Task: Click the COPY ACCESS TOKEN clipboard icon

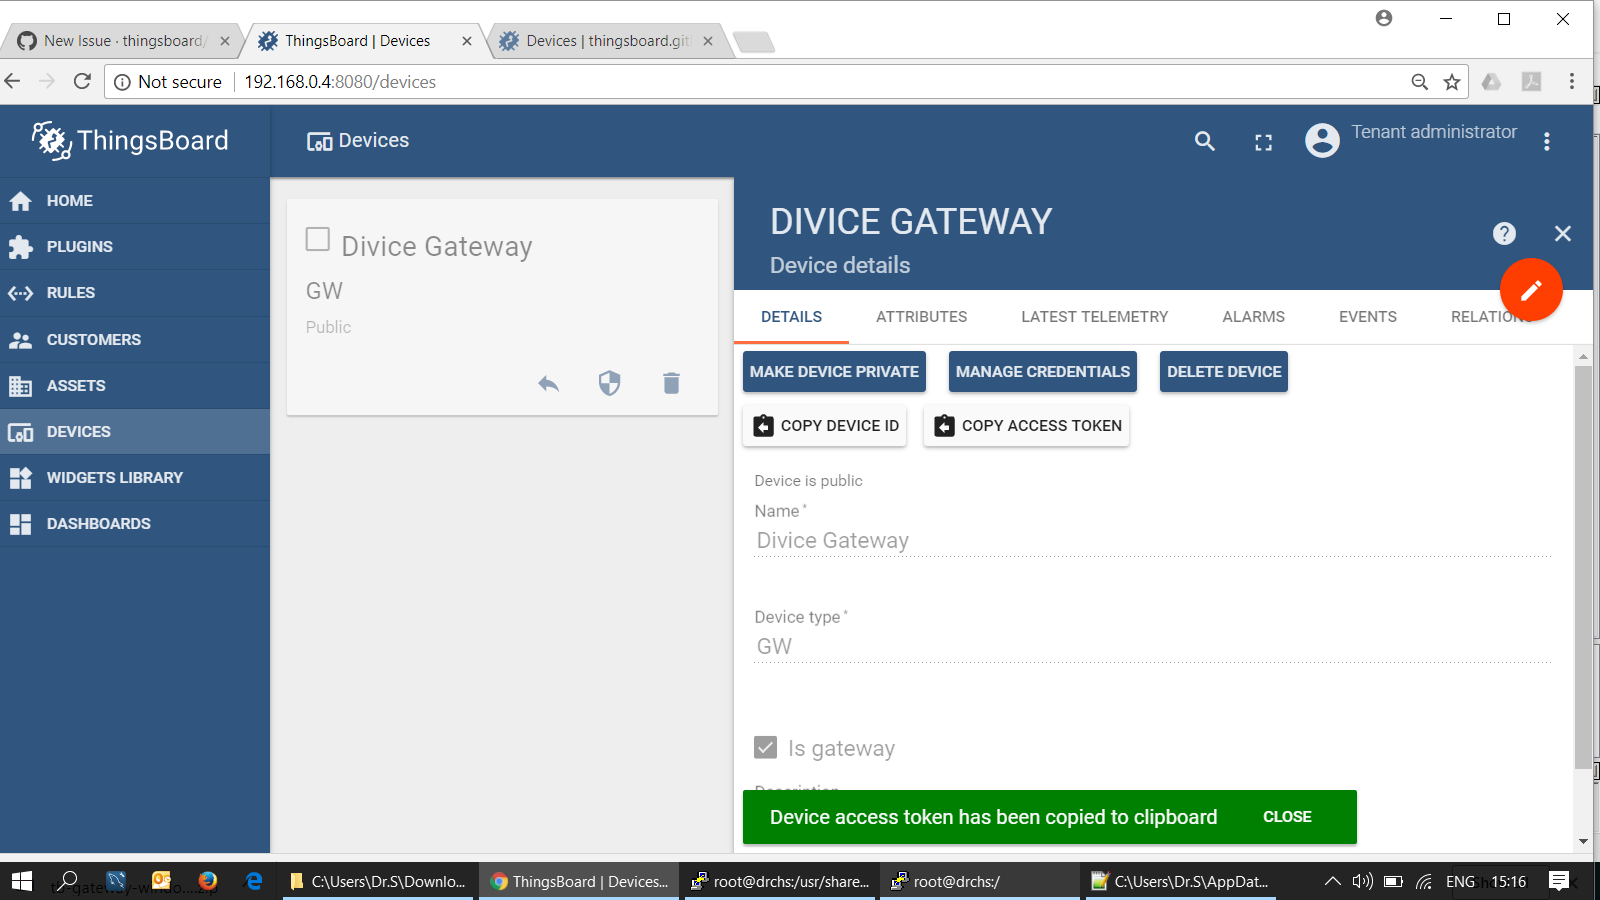Action: [944, 425]
